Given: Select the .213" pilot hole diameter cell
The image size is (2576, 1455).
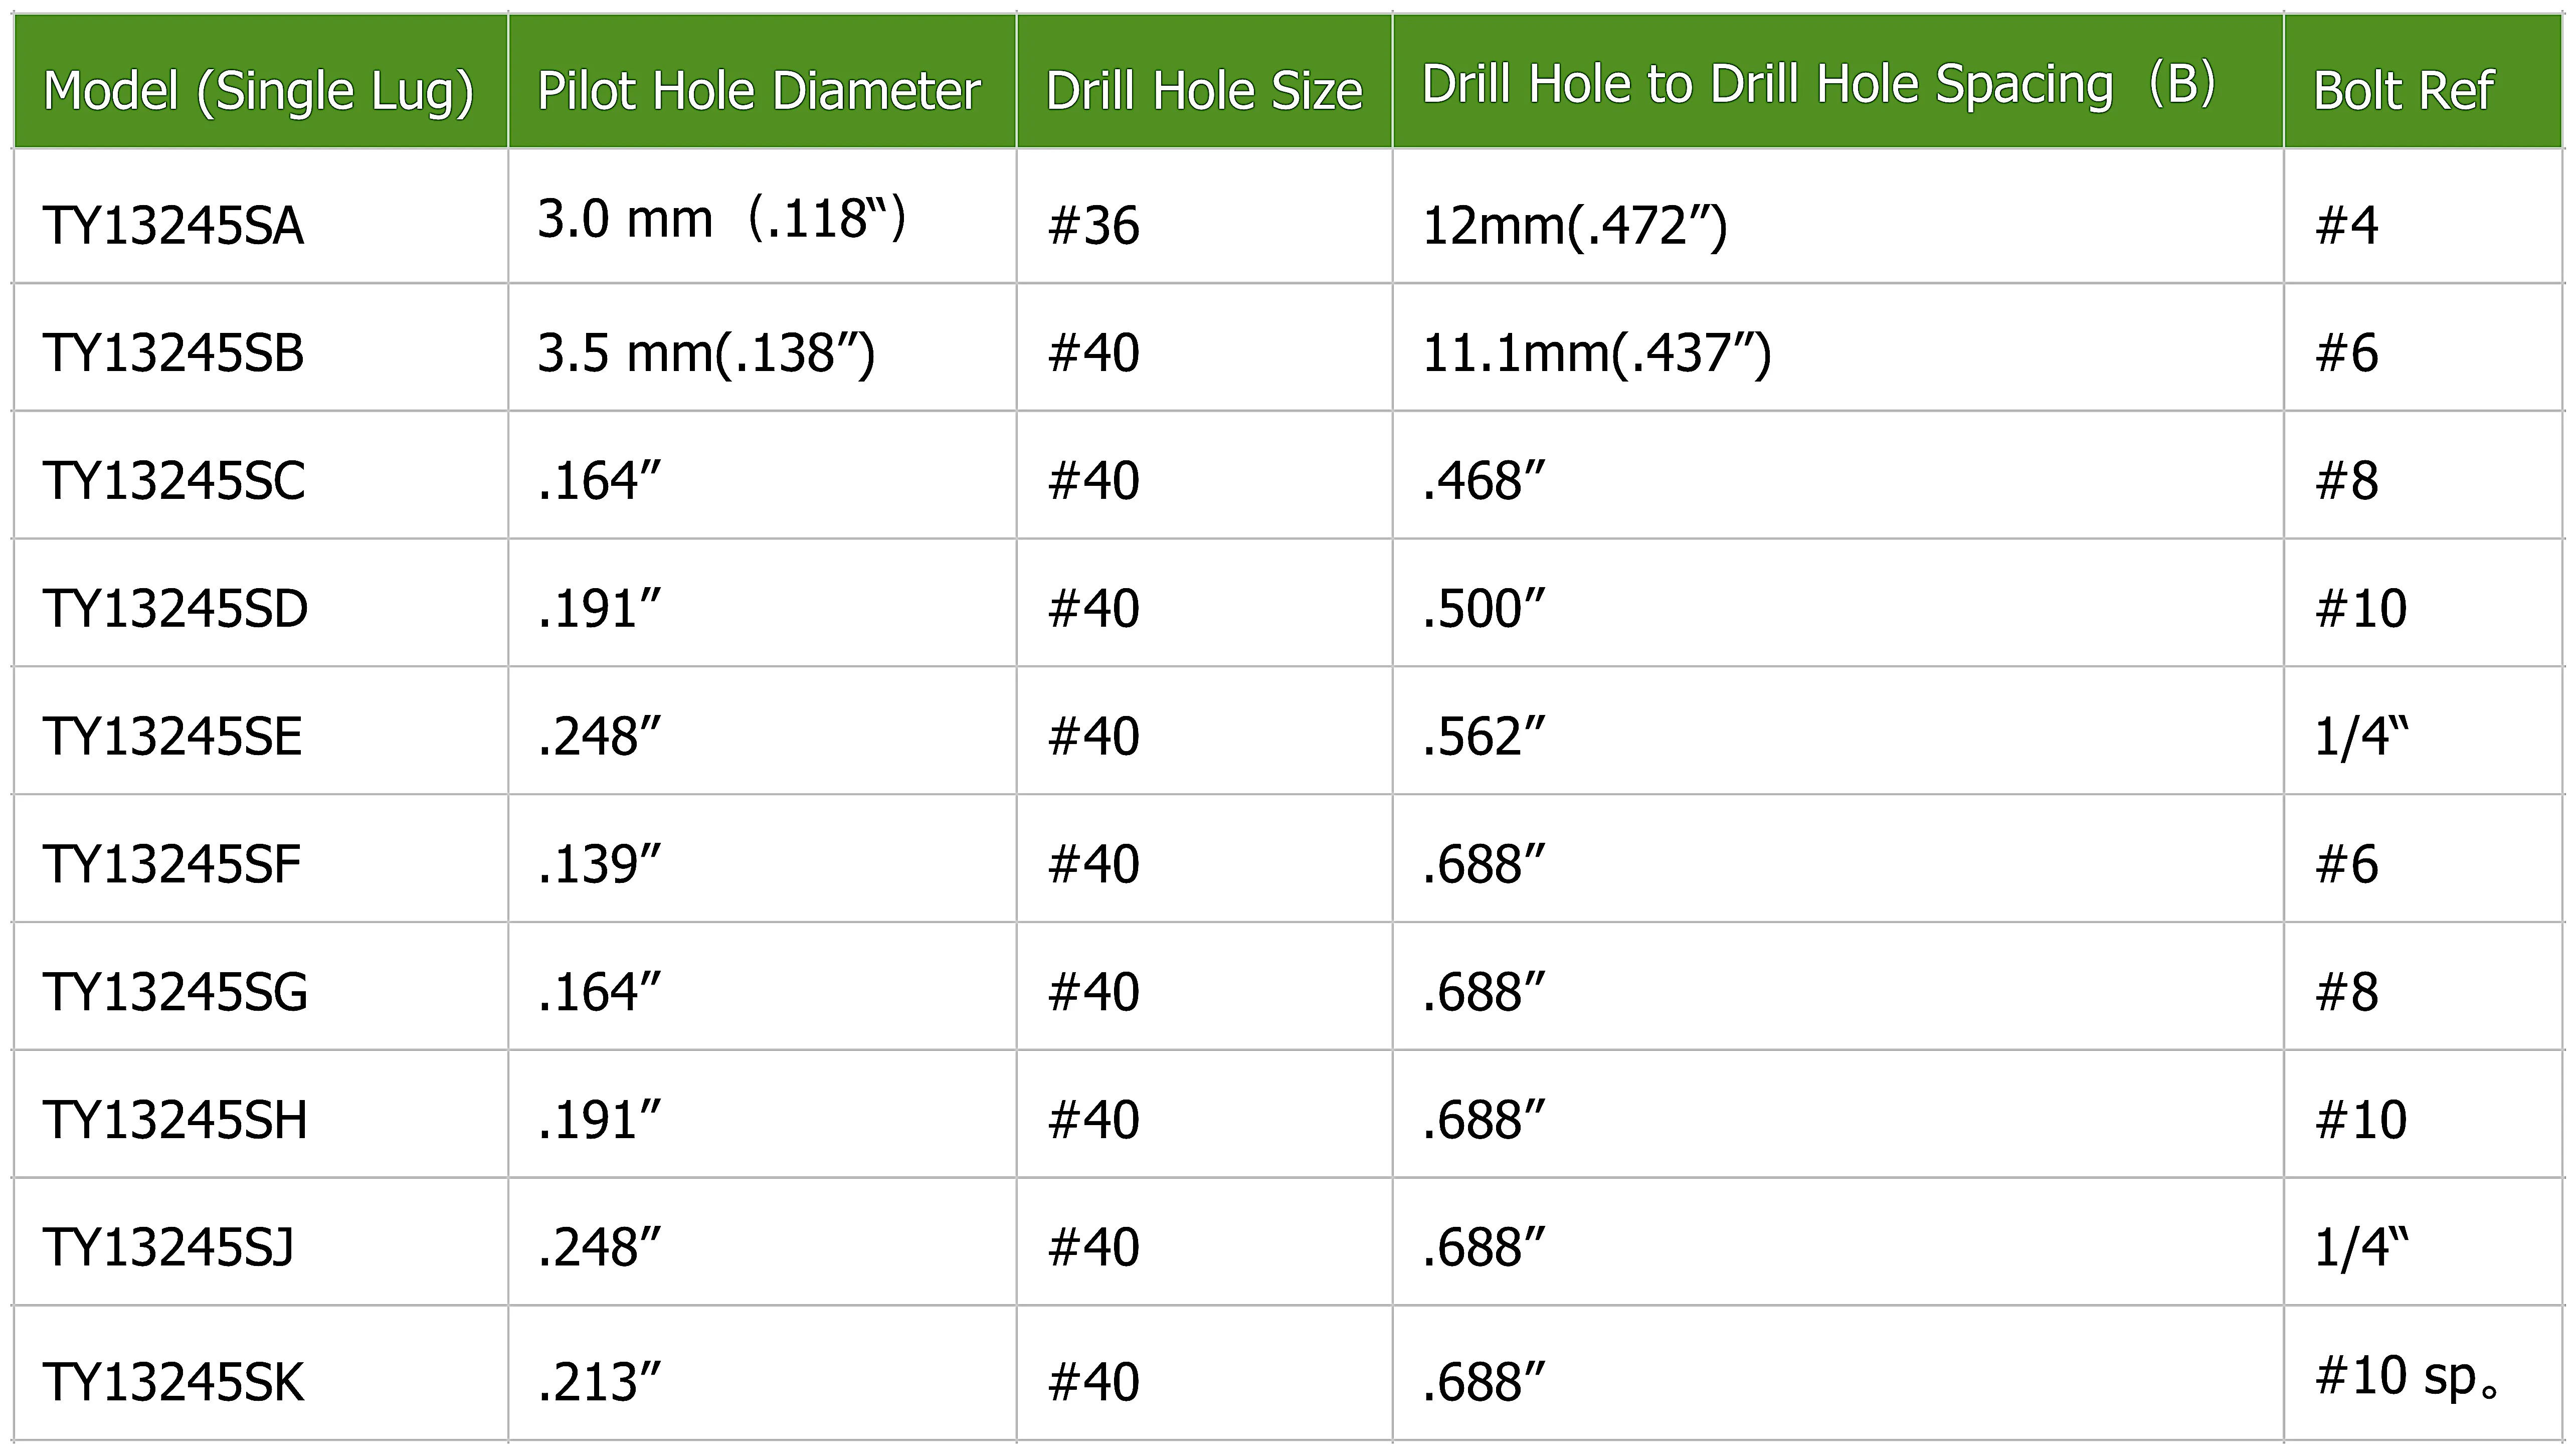Looking at the screenshot, I should click(598, 1382).
